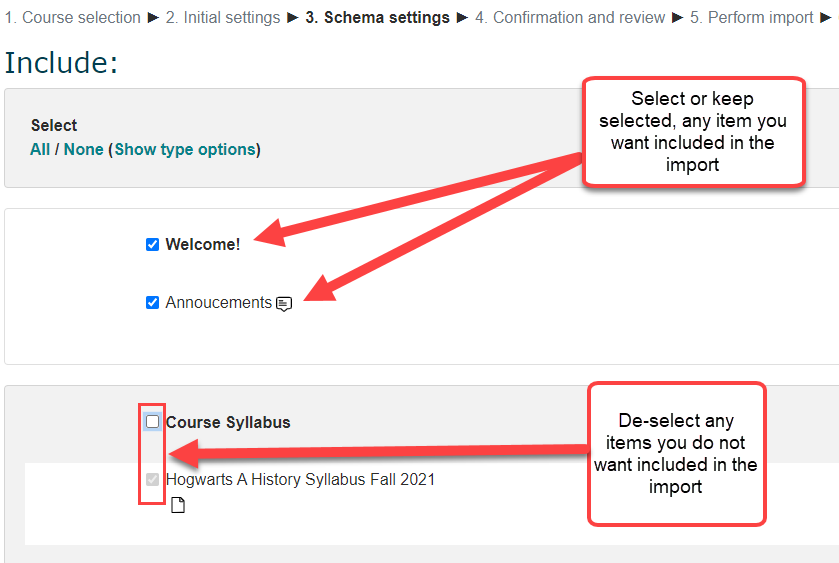839x563 pixels.
Task: Select All items link
Action: pyautogui.click(x=40, y=150)
